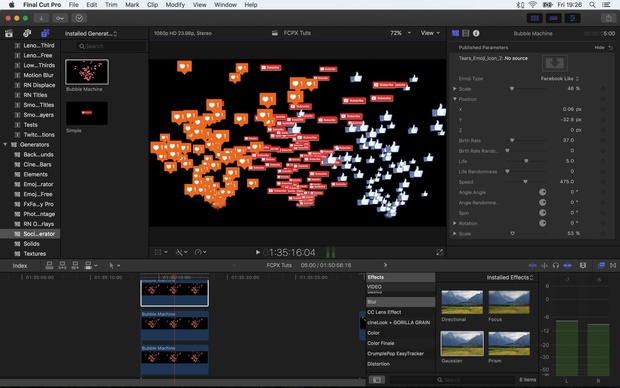620x388 pixels.
Task: Select the Distortion effects category
Action: (401, 364)
